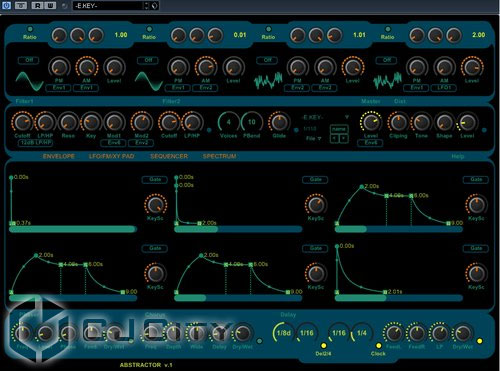Open the Env6 source selector under Mod1
Viewport: 500px width, 371px height.
point(113,143)
